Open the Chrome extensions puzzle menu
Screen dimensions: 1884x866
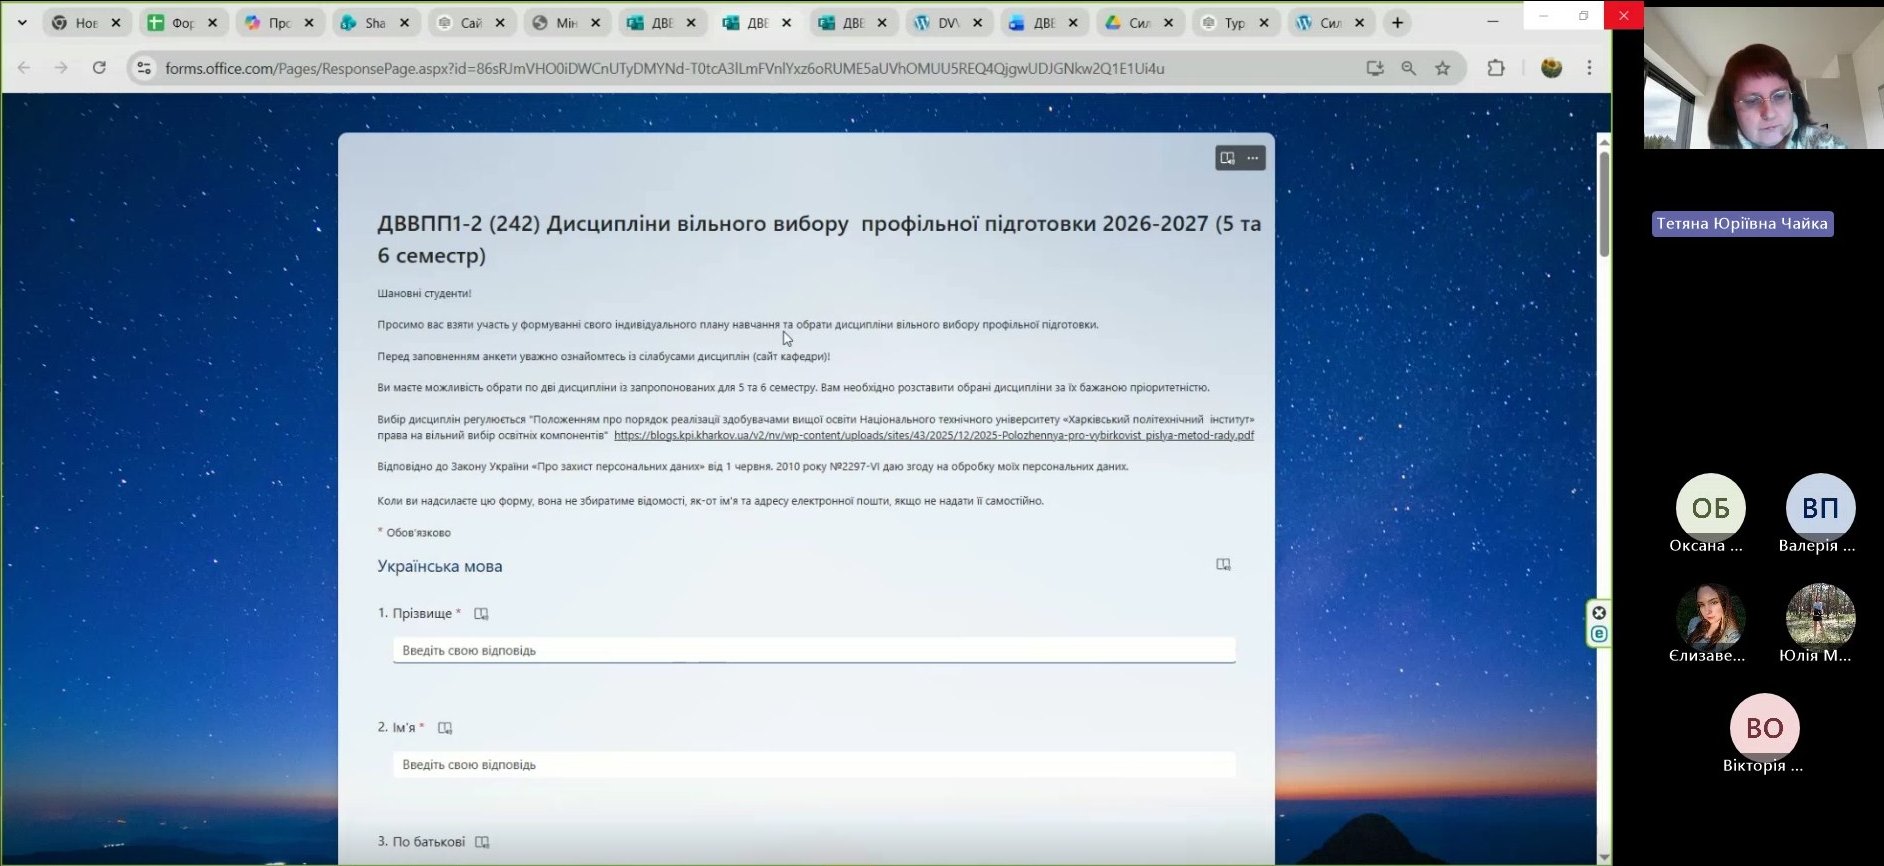[x=1496, y=68]
